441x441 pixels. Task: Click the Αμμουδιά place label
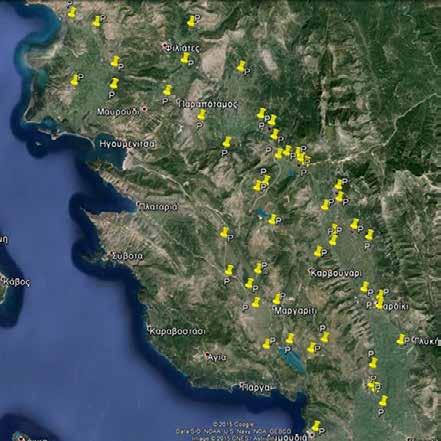tap(288, 437)
